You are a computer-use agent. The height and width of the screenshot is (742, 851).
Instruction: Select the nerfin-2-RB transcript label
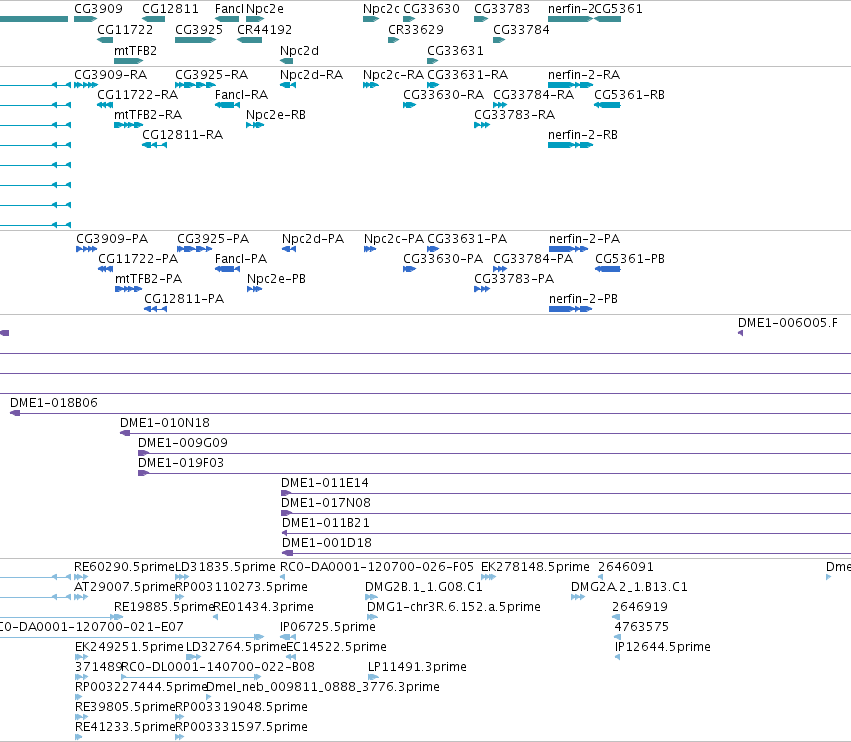(x=583, y=135)
